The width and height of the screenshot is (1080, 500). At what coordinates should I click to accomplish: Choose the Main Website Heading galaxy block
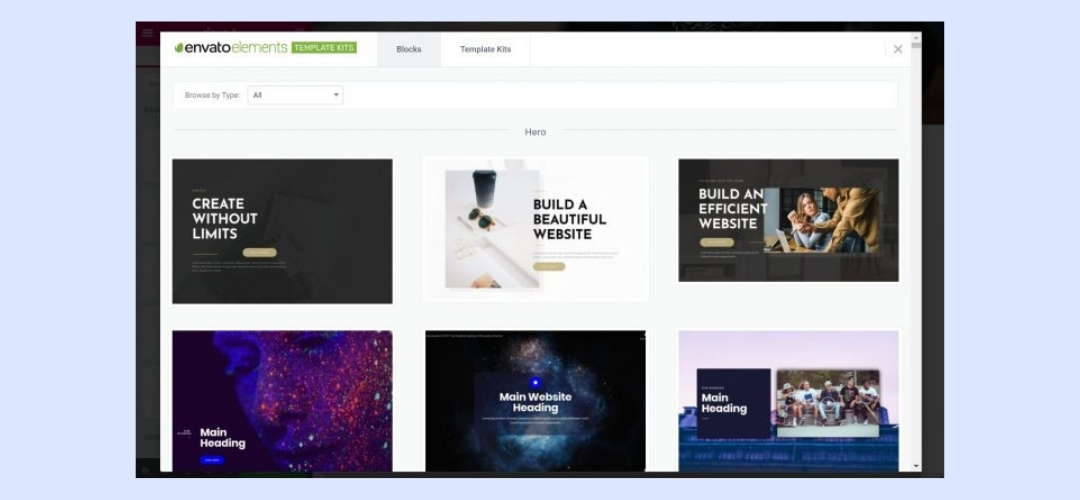click(535, 402)
